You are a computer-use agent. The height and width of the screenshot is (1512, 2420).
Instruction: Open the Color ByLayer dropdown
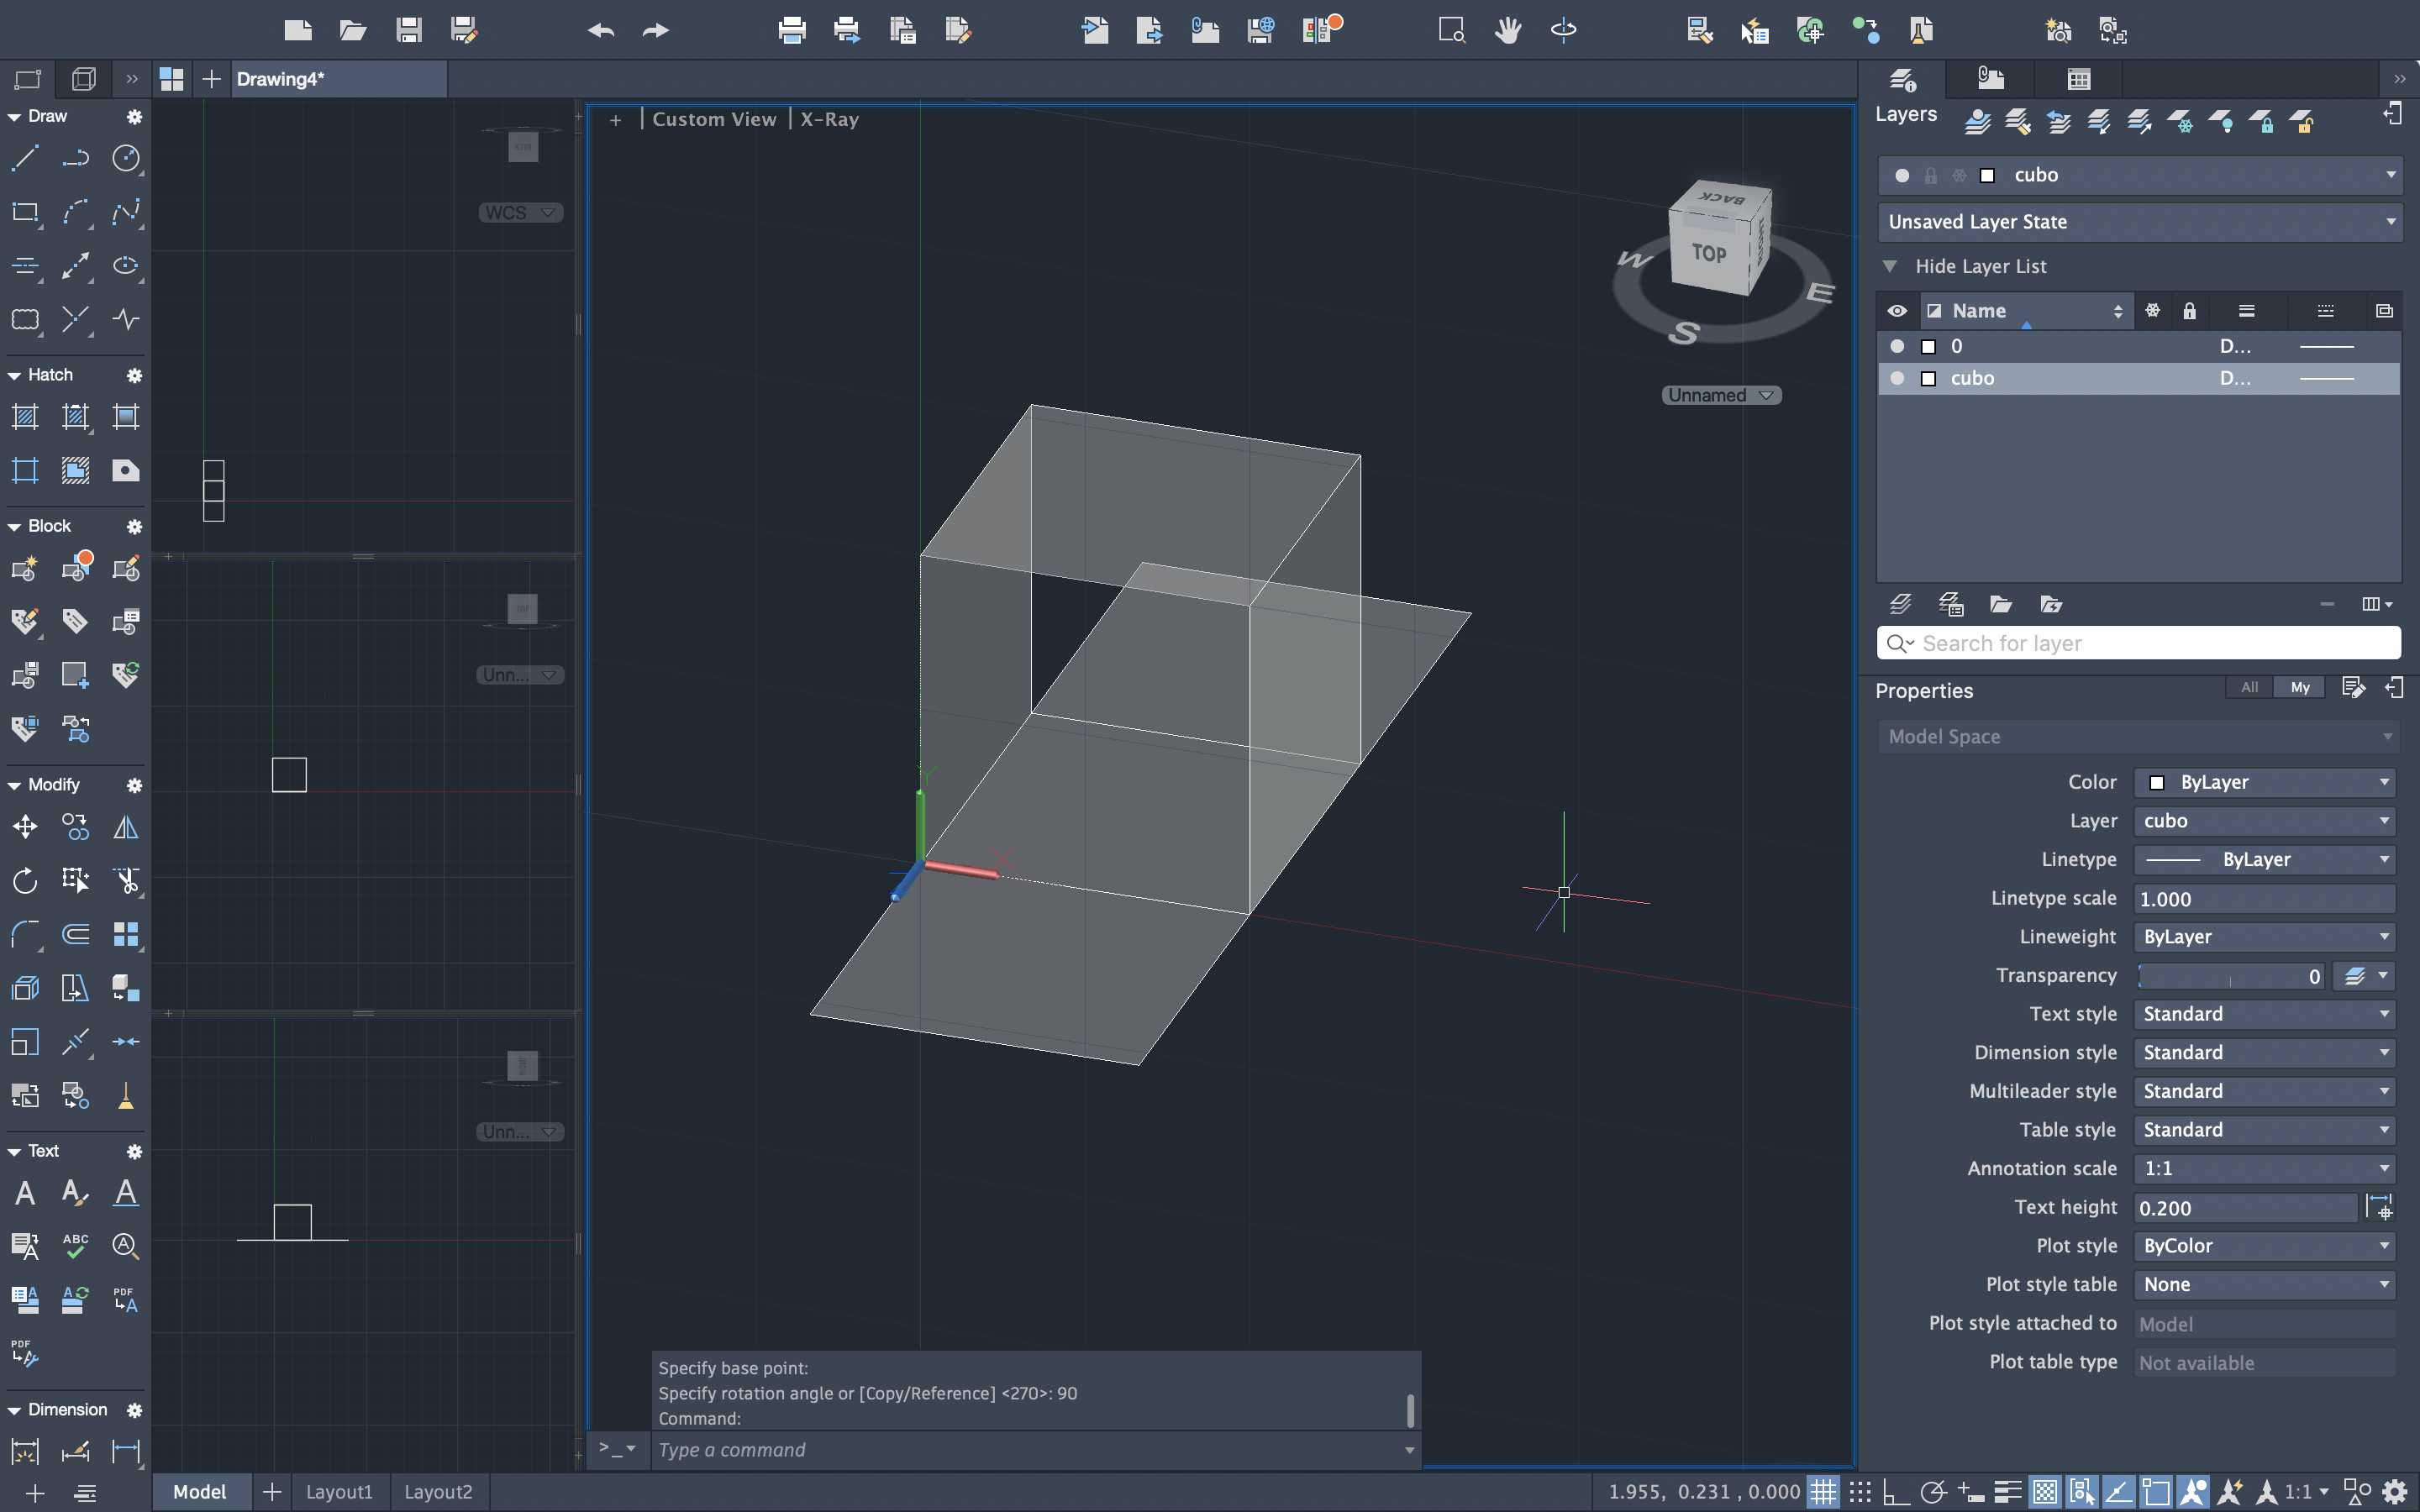pyautogui.click(x=2265, y=782)
